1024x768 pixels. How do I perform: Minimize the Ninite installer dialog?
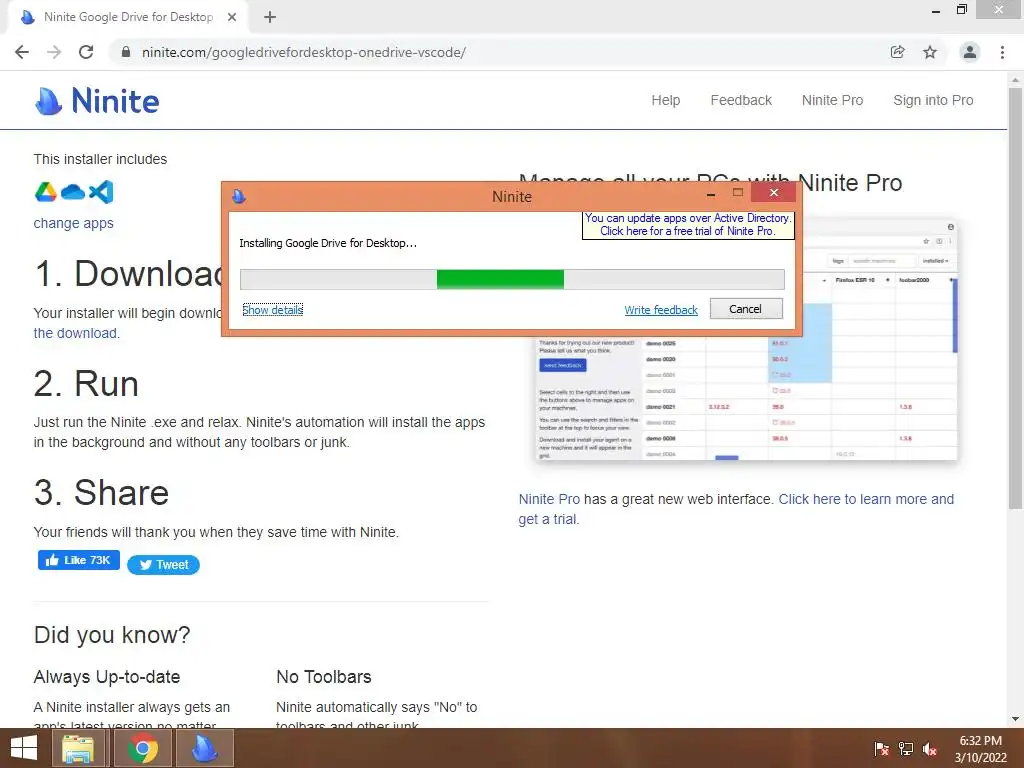coord(711,194)
